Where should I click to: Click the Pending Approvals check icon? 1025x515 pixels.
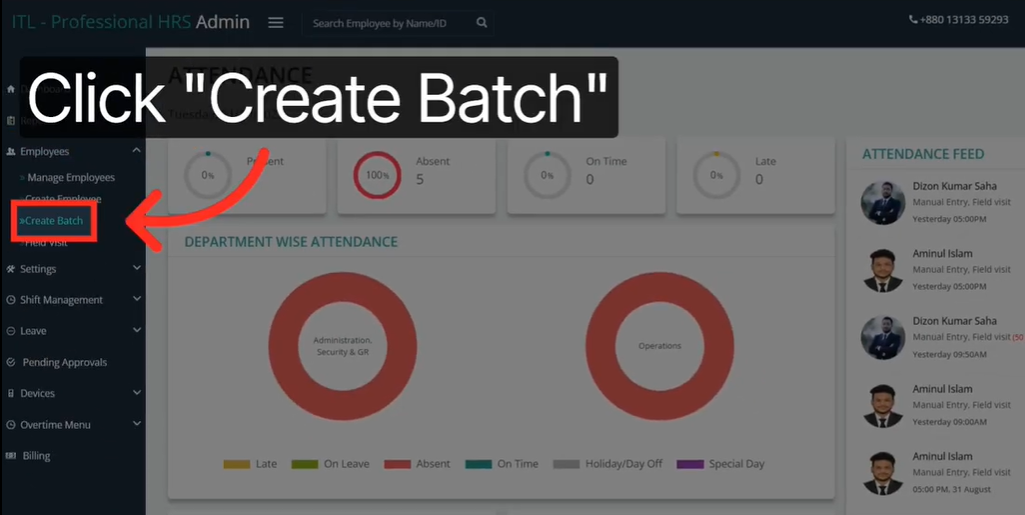pos(11,362)
